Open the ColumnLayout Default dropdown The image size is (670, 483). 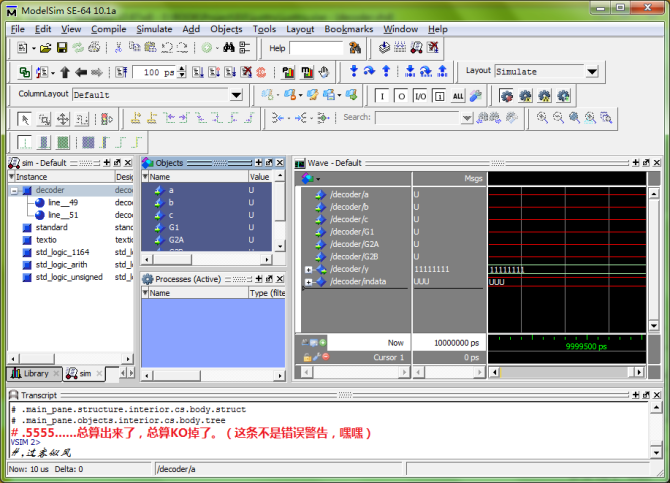[236, 95]
